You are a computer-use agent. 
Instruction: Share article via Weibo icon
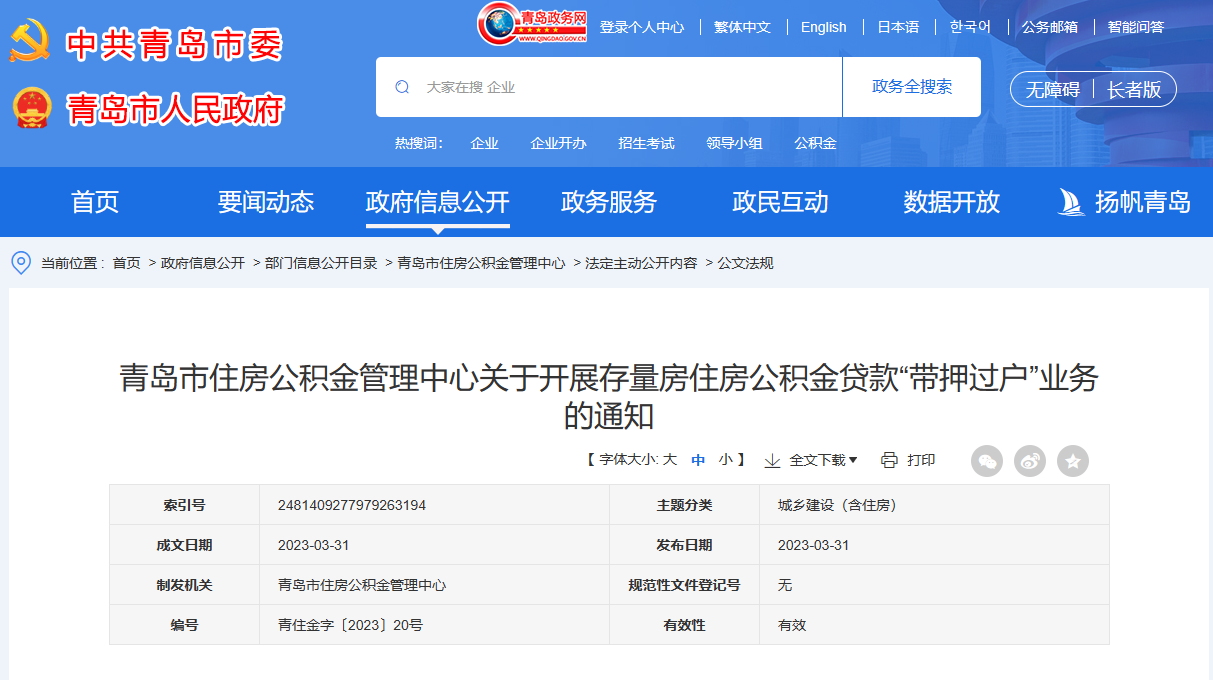click(x=1030, y=461)
